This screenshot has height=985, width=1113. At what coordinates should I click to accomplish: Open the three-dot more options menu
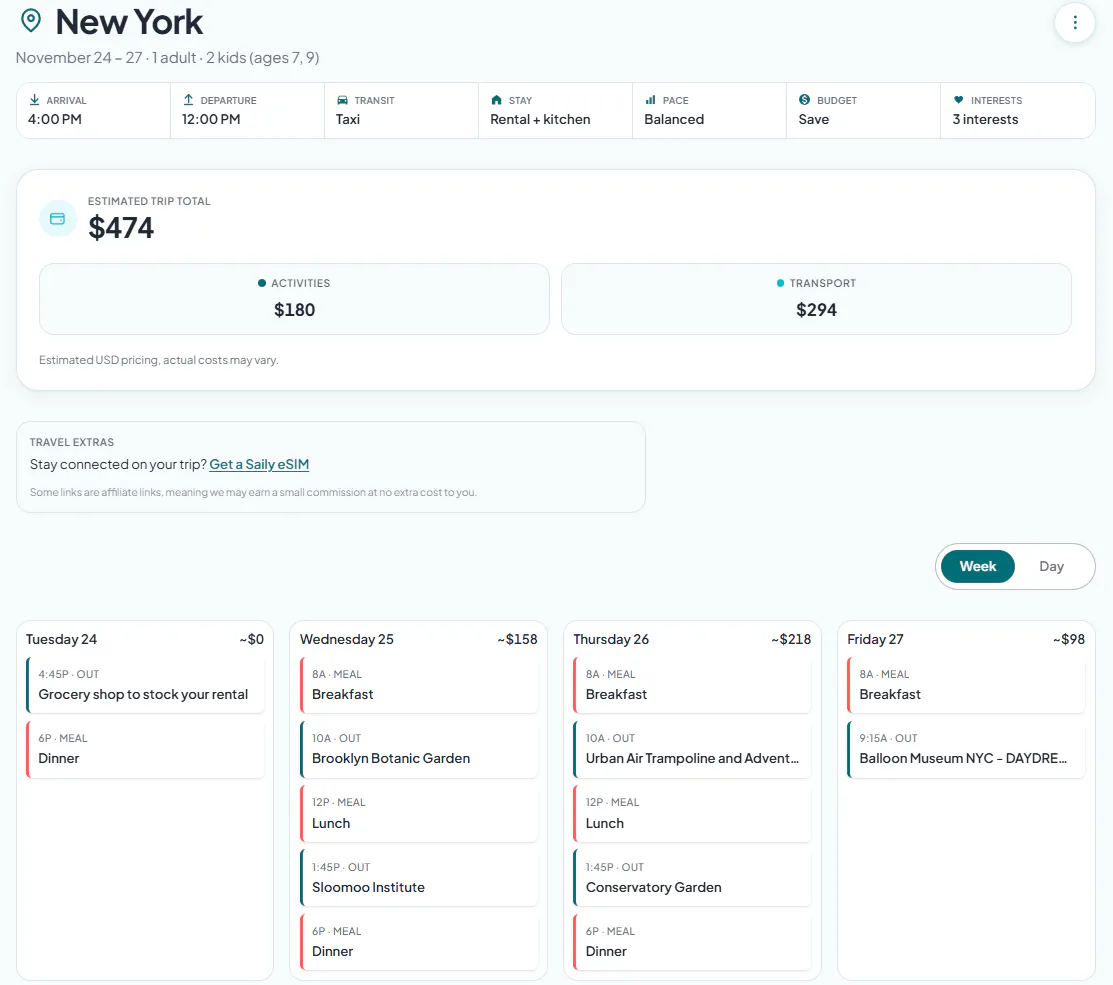coord(1075,23)
